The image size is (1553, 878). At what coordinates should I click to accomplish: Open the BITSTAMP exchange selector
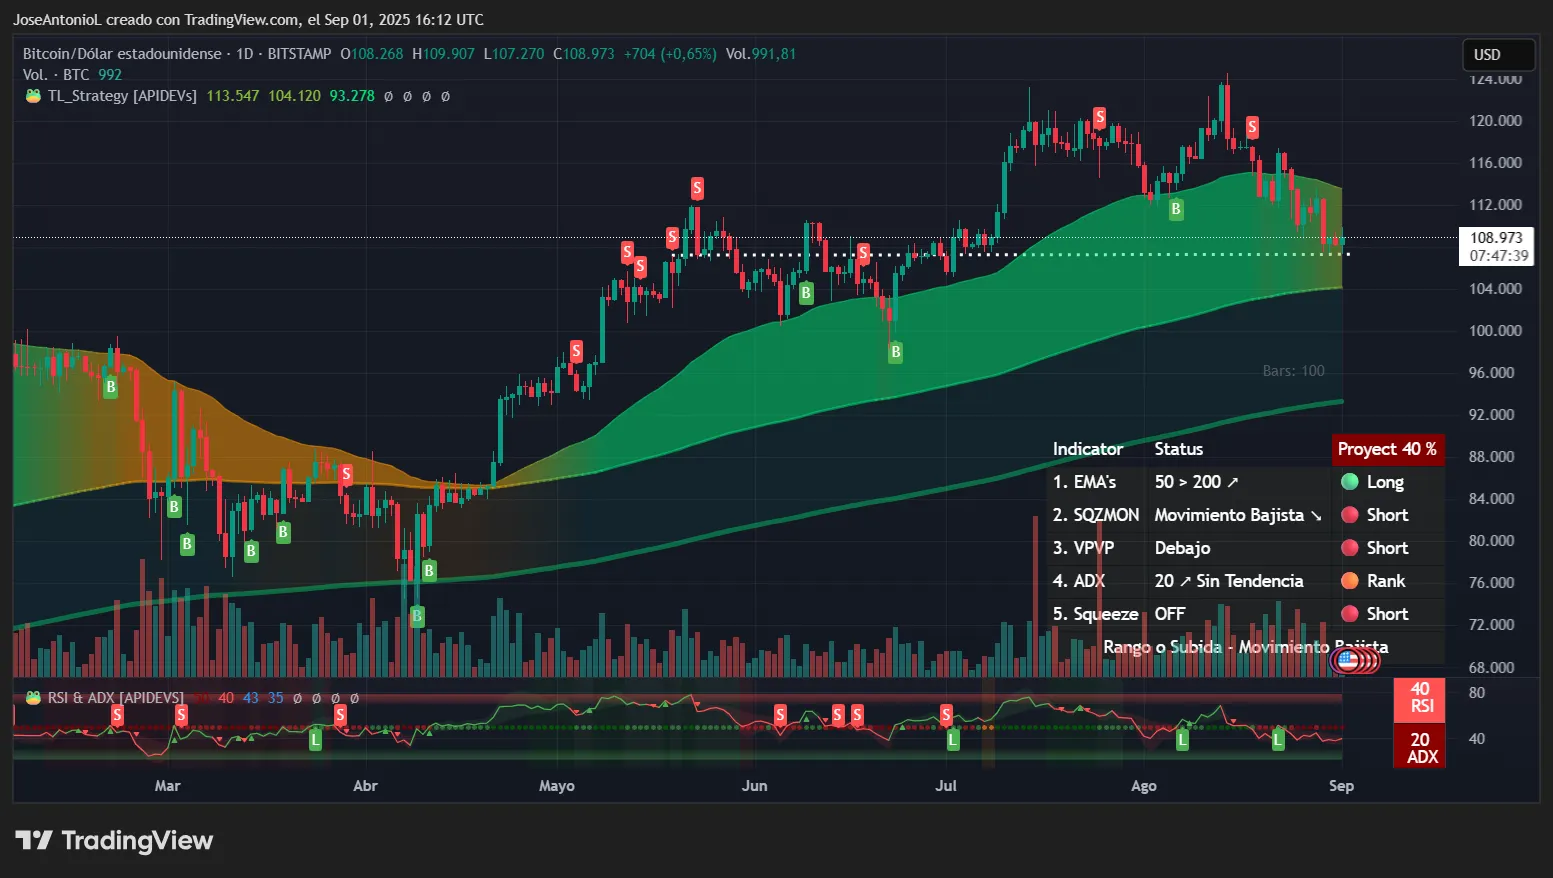(x=299, y=54)
